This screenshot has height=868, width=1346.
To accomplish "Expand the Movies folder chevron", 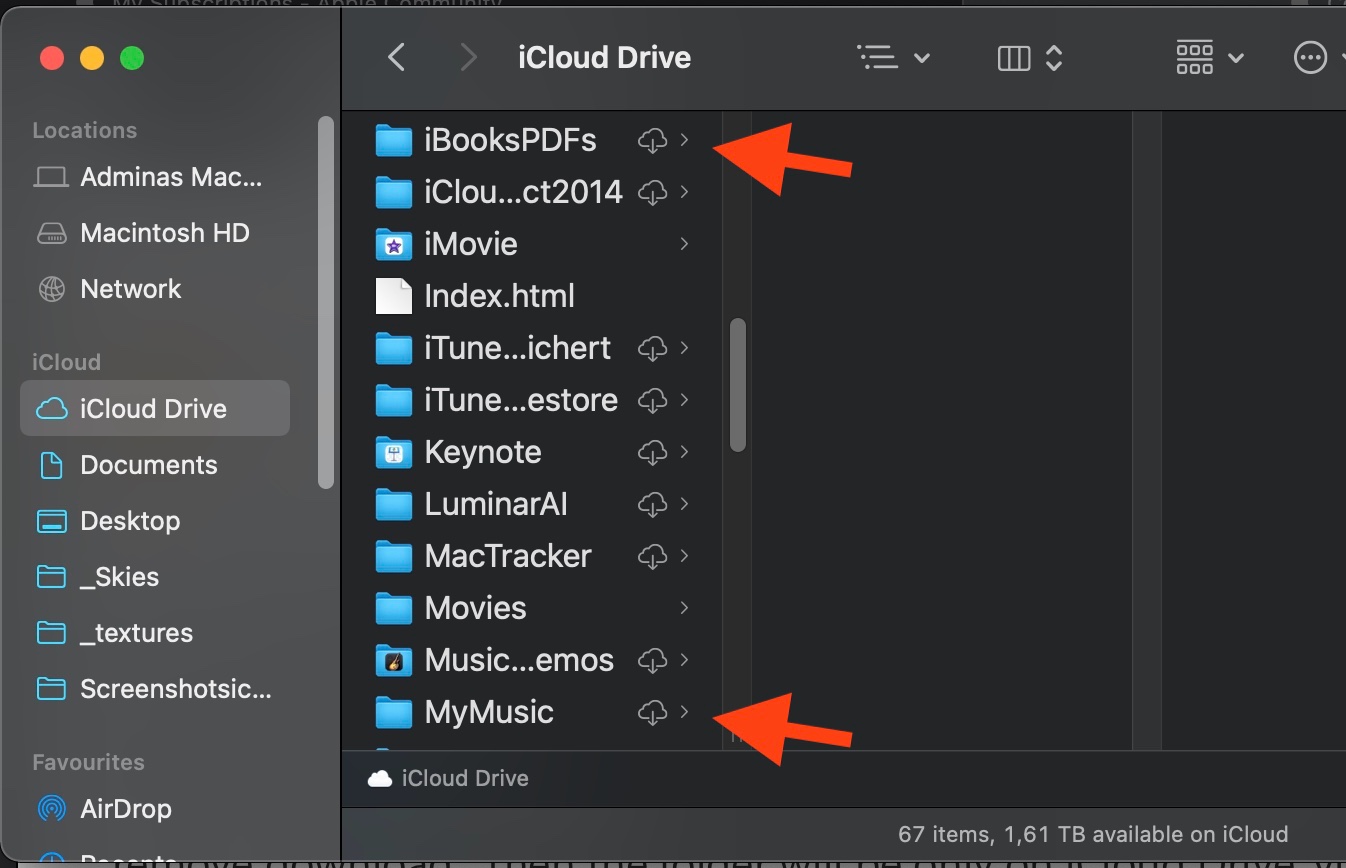I will click(685, 608).
